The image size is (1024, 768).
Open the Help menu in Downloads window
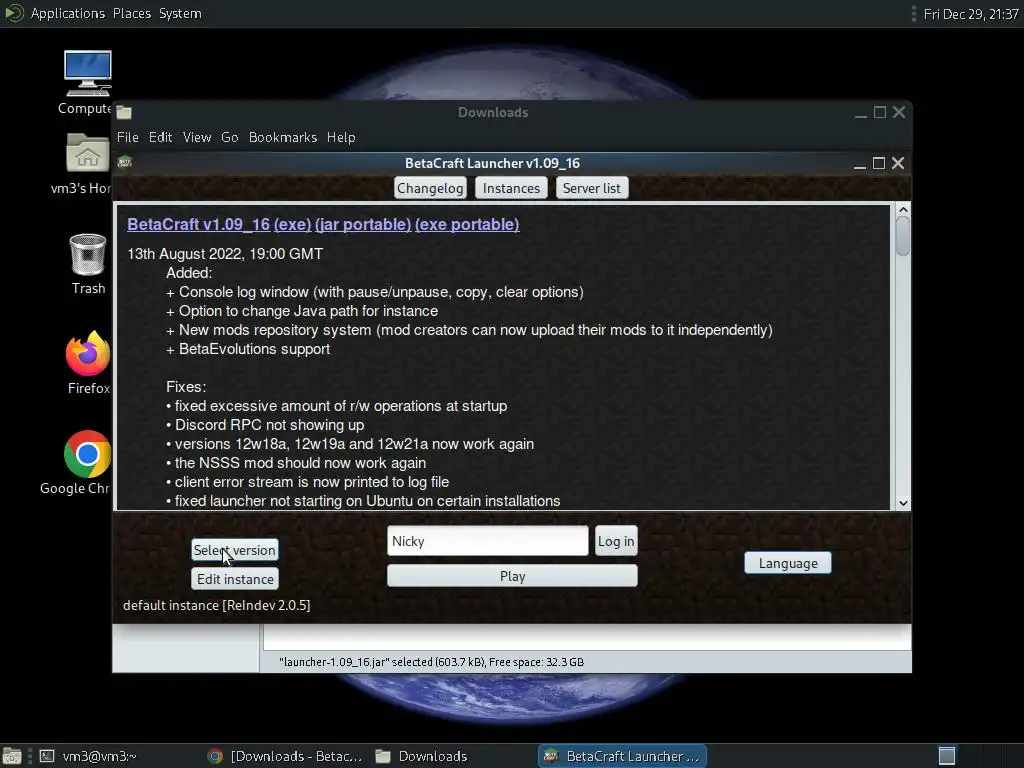click(x=341, y=137)
